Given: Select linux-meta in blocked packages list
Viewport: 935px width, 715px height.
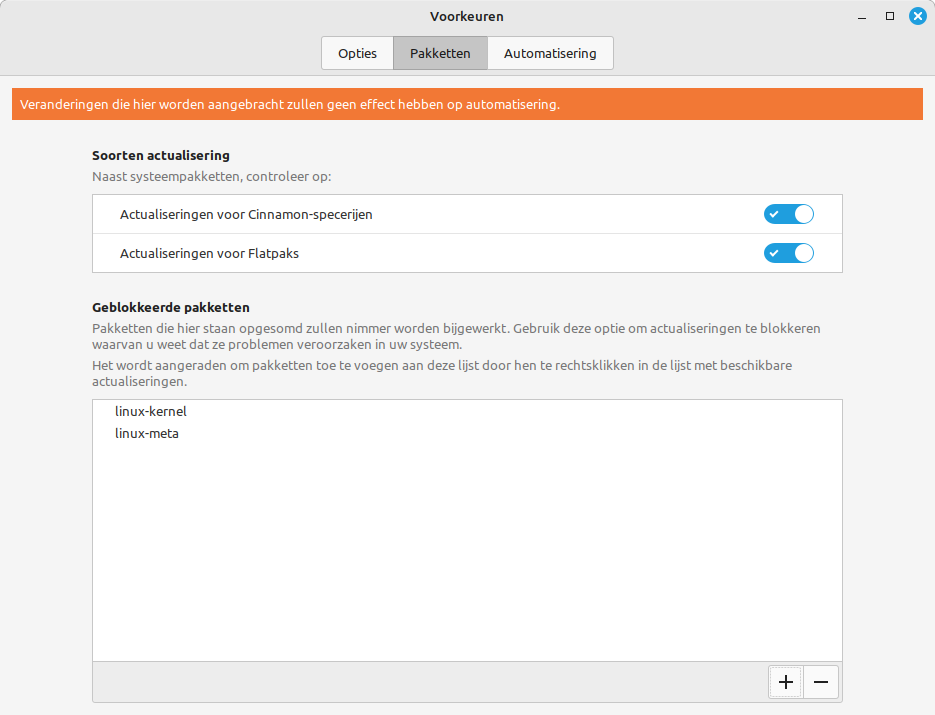Looking at the screenshot, I should (x=147, y=434).
